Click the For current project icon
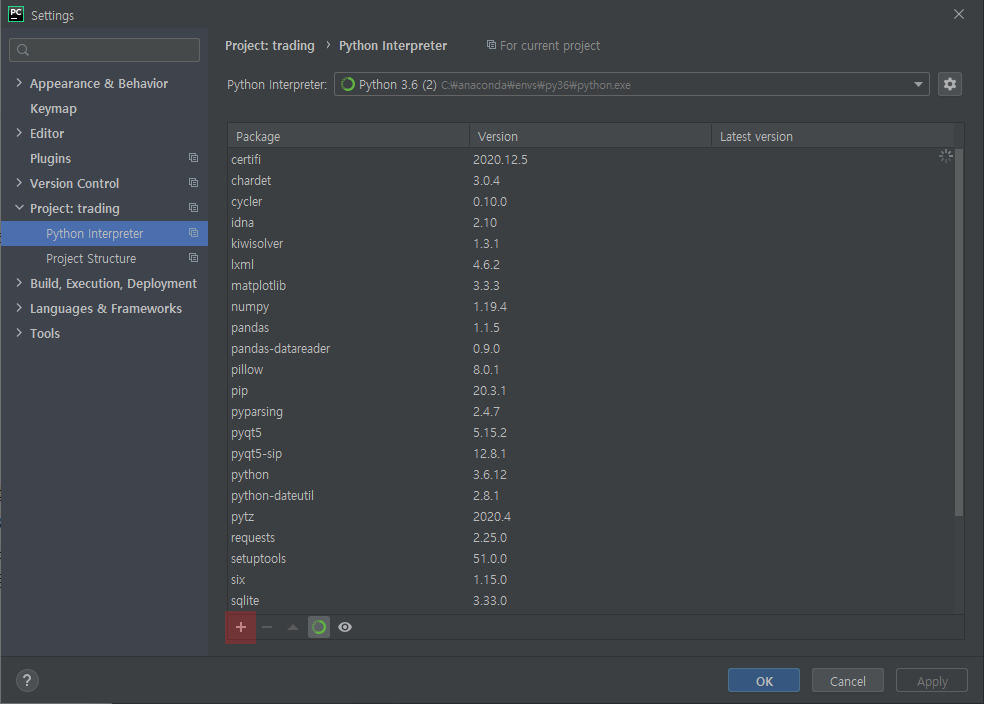 (491, 45)
